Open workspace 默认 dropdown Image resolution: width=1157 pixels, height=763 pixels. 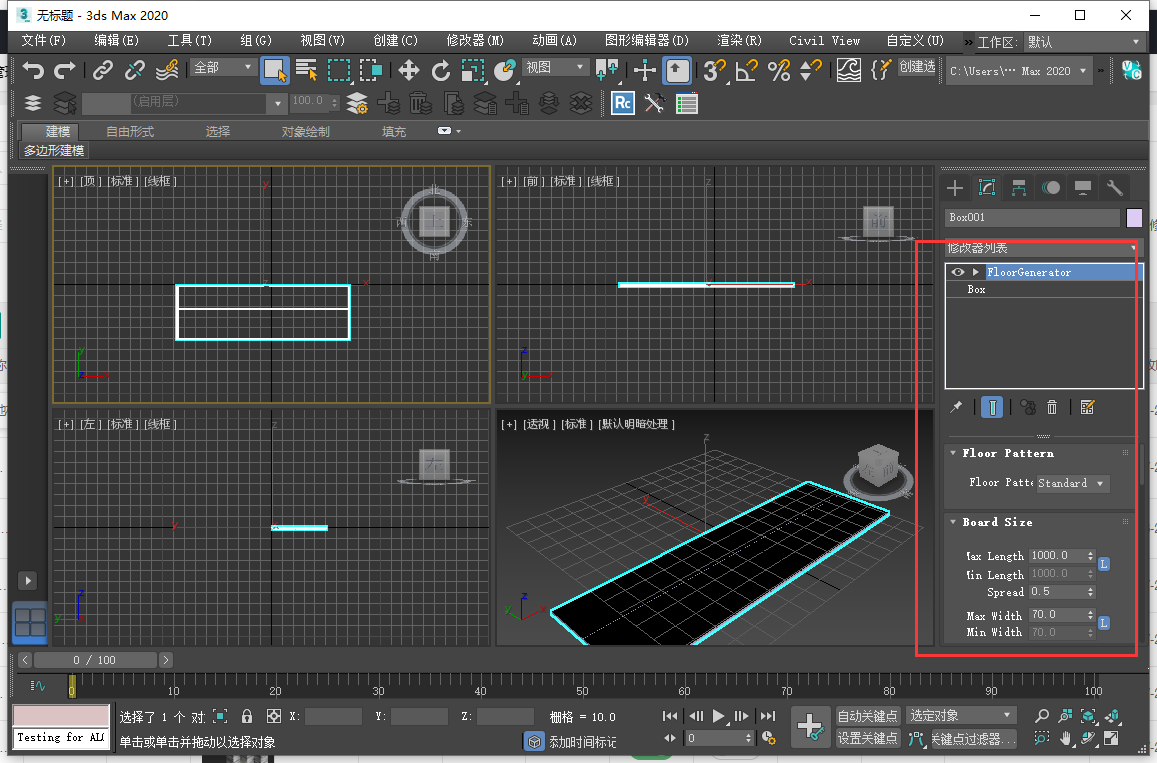[1083, 42]
